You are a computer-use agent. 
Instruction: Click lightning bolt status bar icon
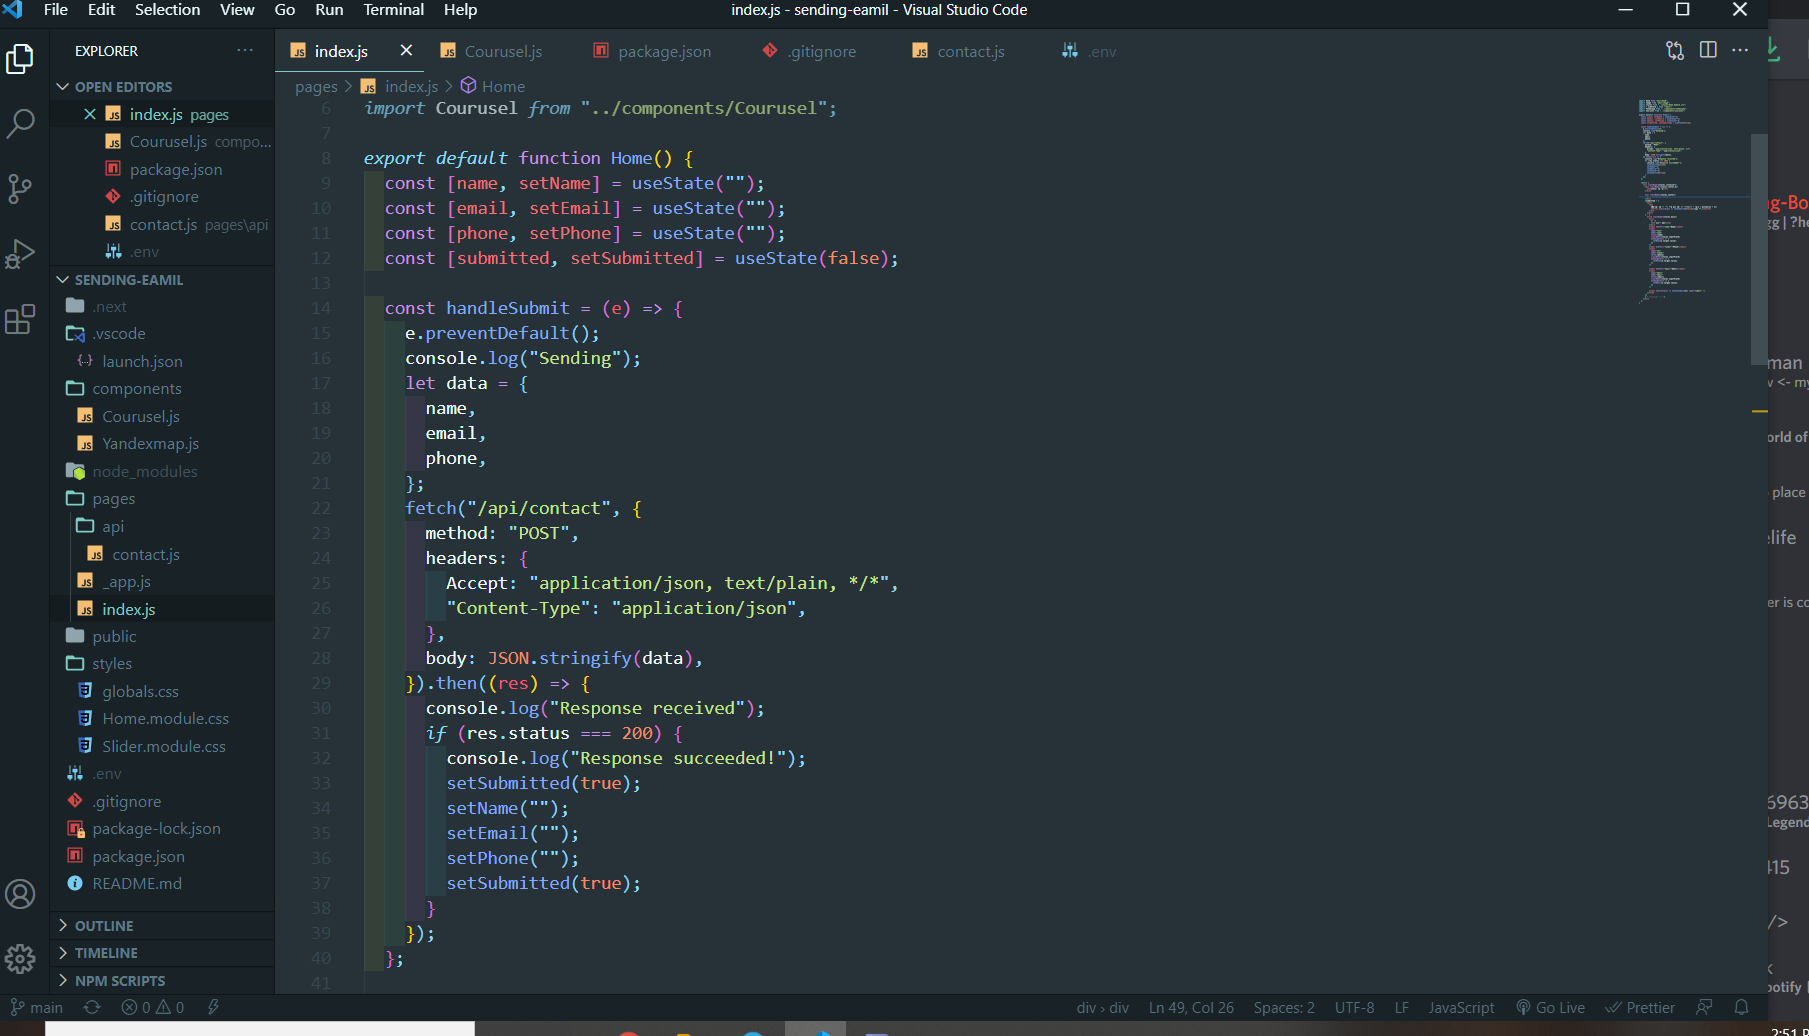[x=213, y=1007]
